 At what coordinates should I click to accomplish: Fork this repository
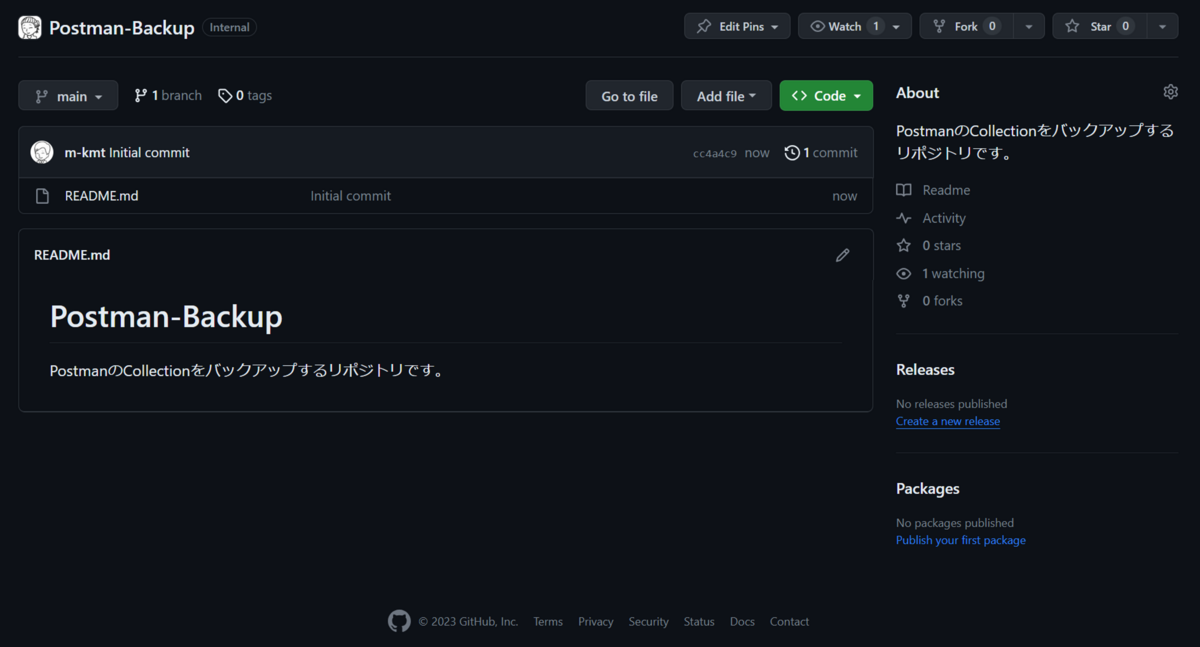(966, 26)
